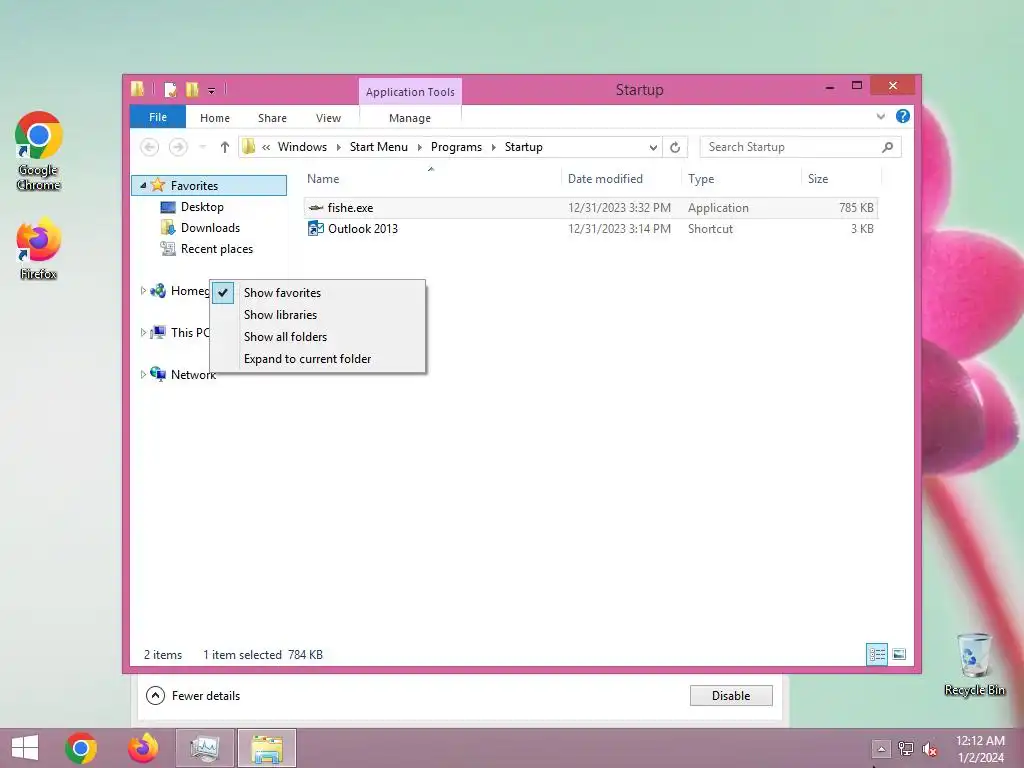
Task: Enable Show all folders option
Action: (x=318, y=337)
